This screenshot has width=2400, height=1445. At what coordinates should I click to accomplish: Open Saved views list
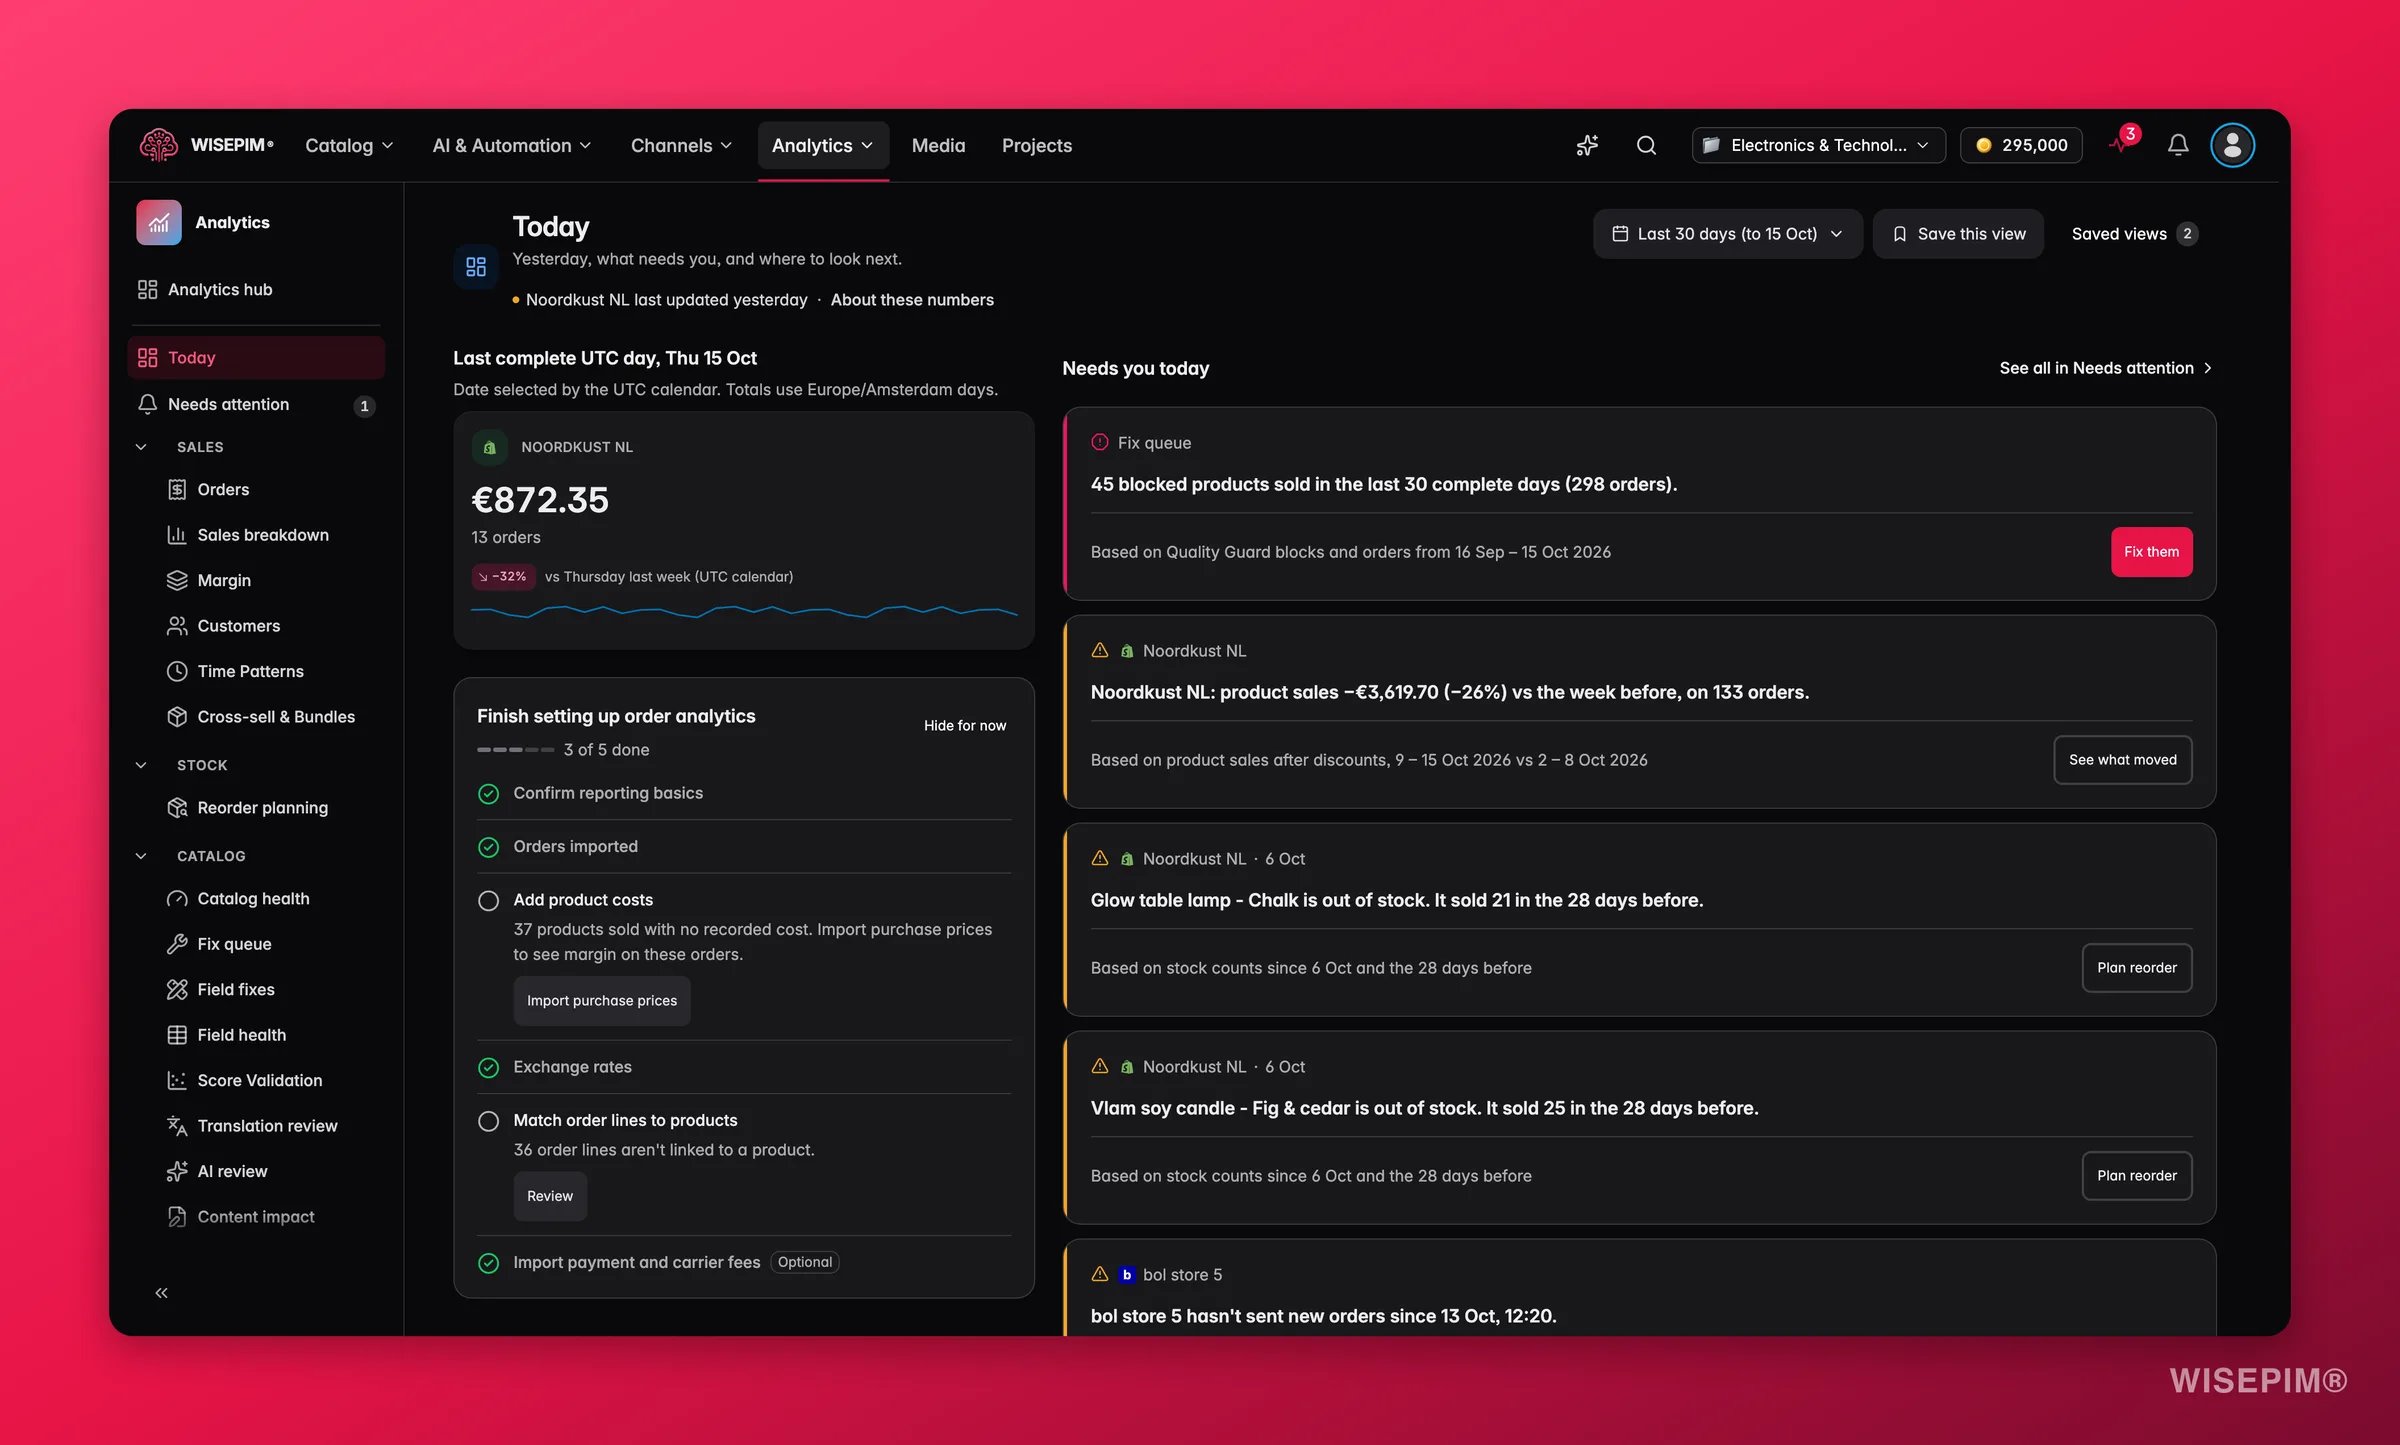[x=2134, y=234]
